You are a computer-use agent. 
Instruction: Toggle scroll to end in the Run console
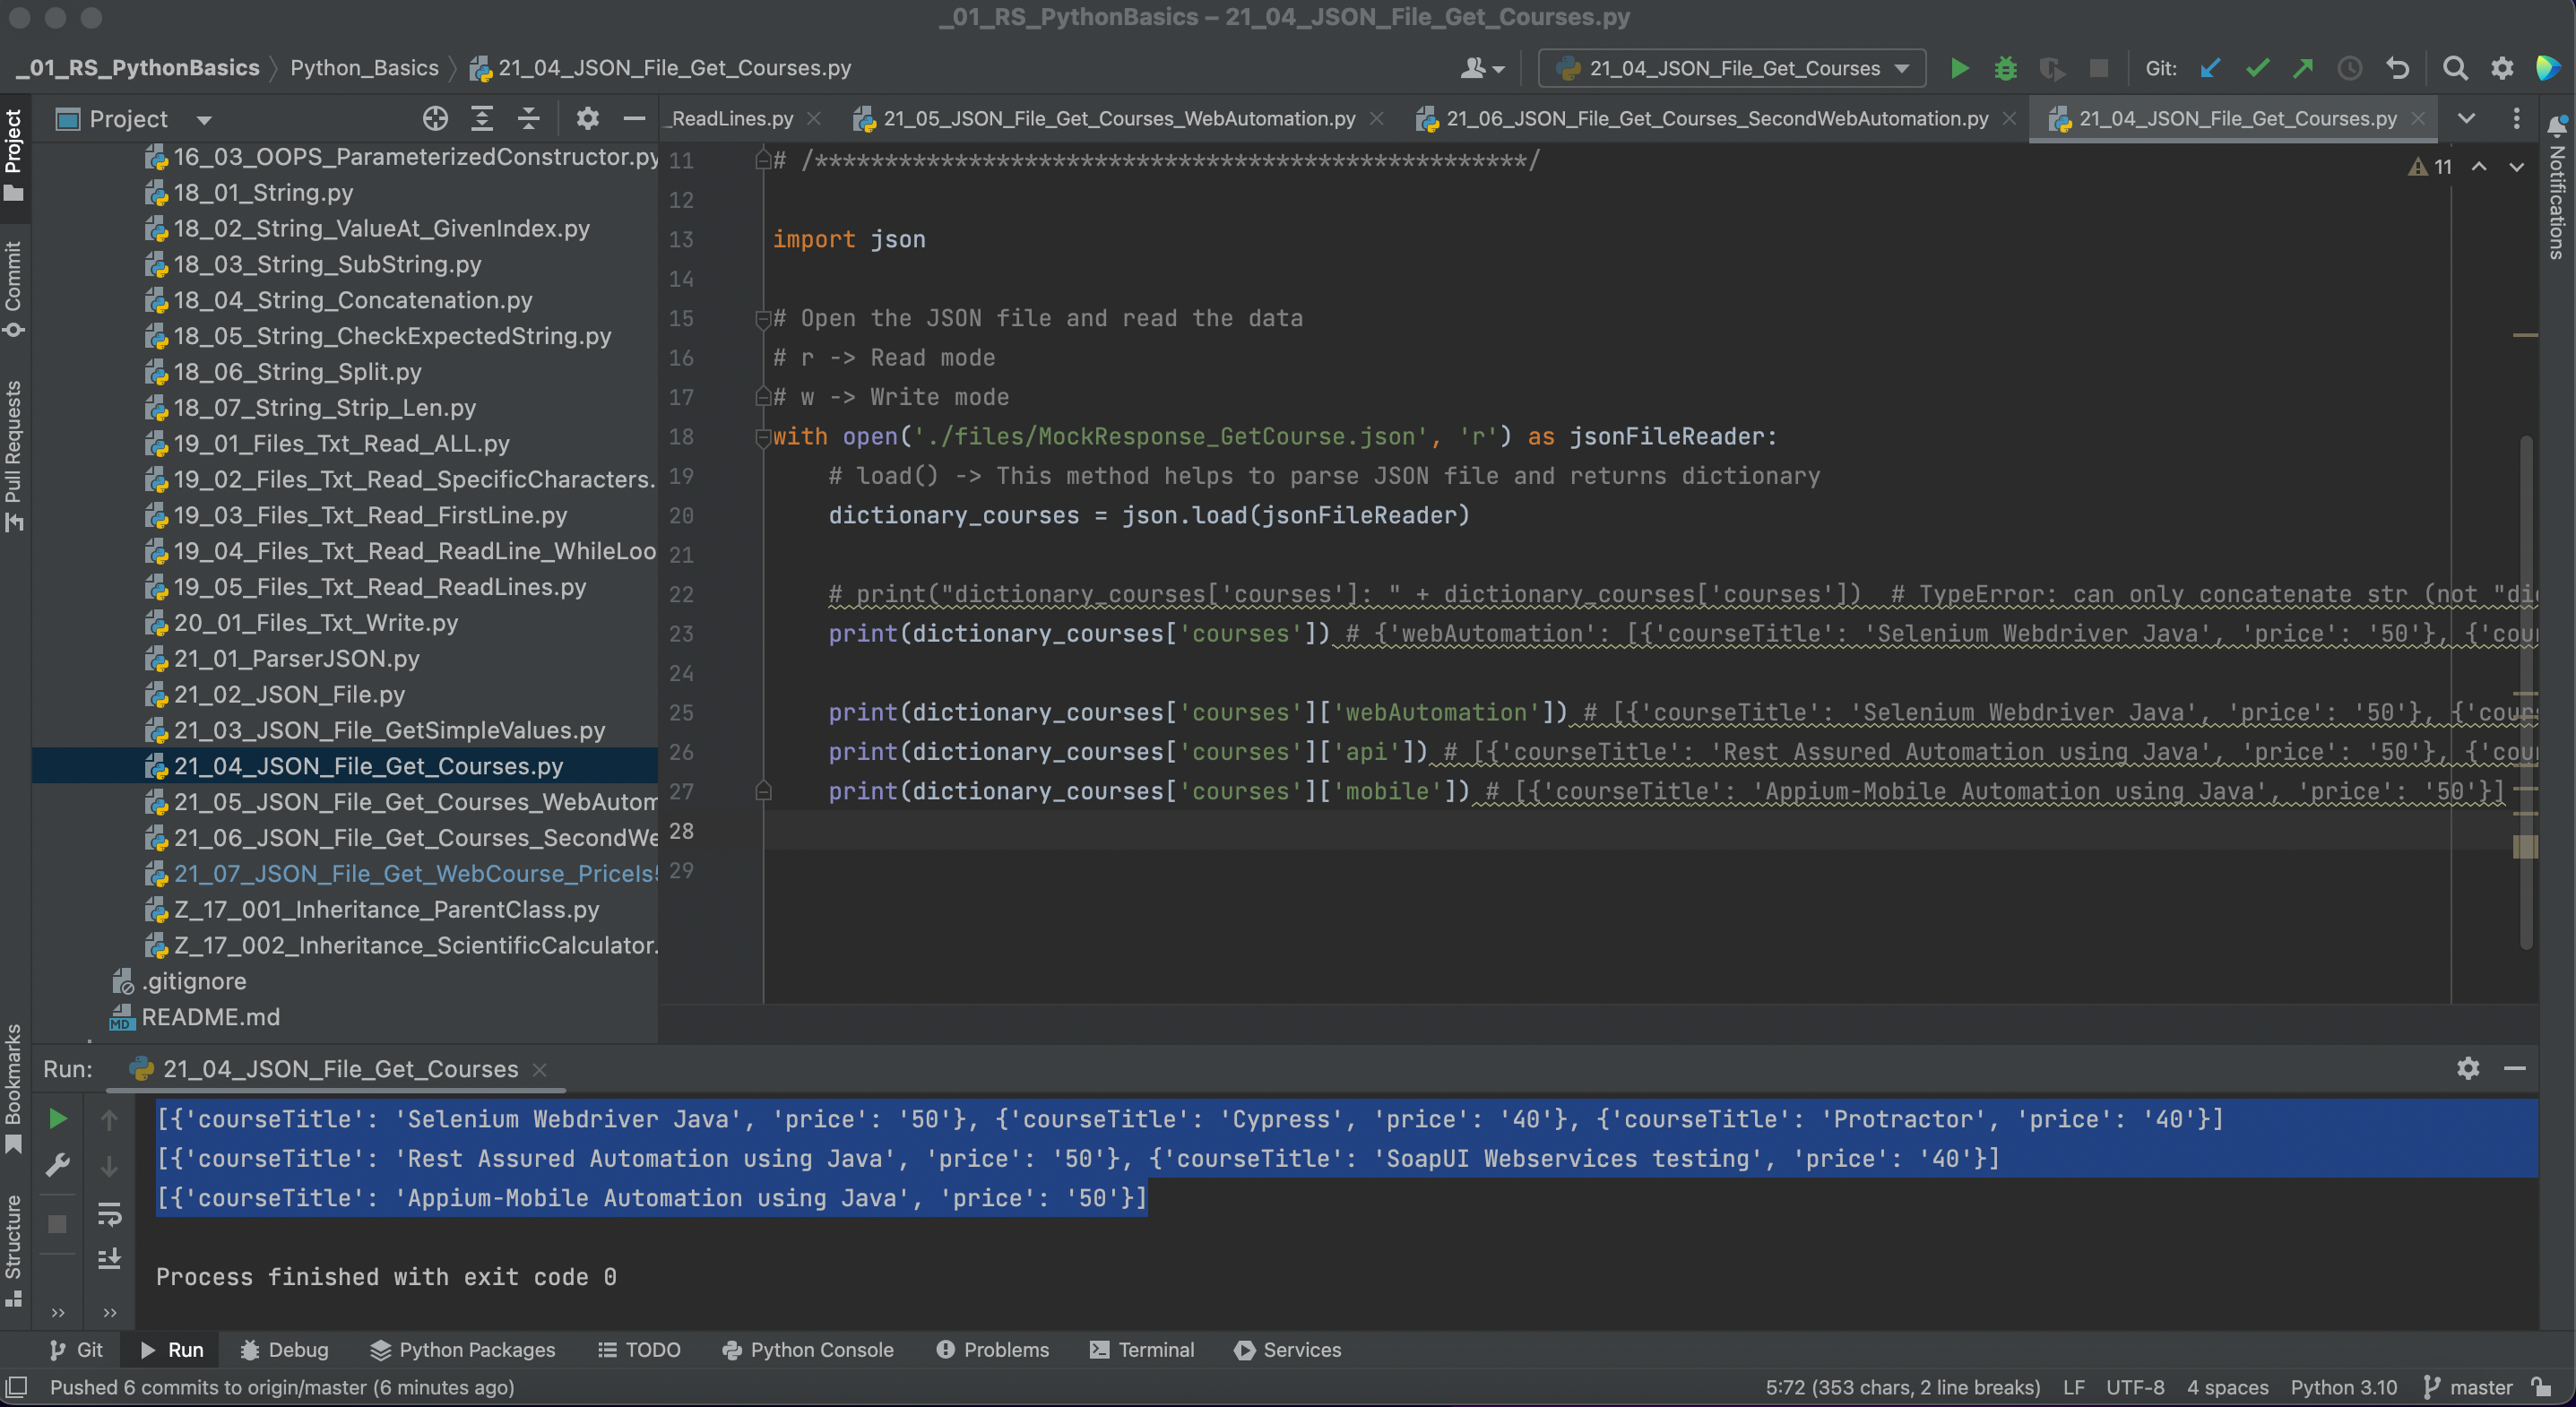point(109,1258)
